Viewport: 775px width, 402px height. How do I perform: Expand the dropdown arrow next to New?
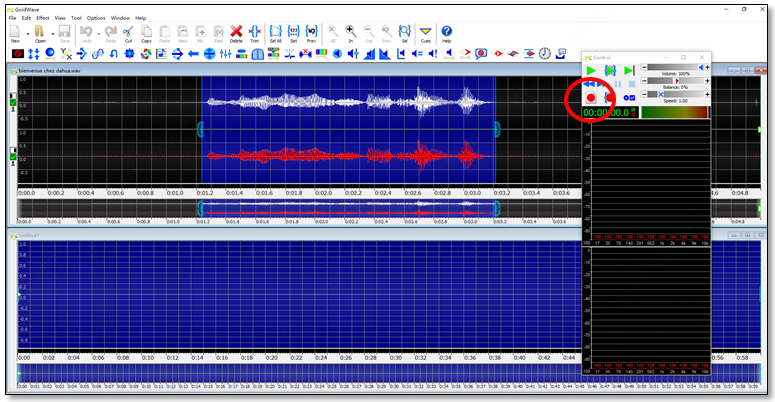pos(28,34)
